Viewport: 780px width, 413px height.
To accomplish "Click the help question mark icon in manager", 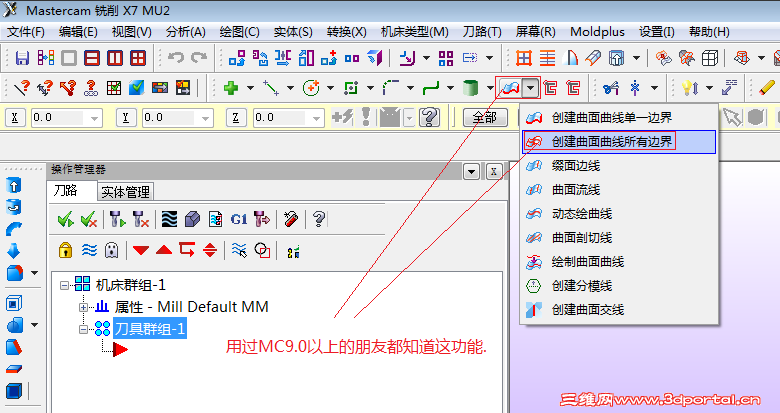I will click(x=319, y=219).
